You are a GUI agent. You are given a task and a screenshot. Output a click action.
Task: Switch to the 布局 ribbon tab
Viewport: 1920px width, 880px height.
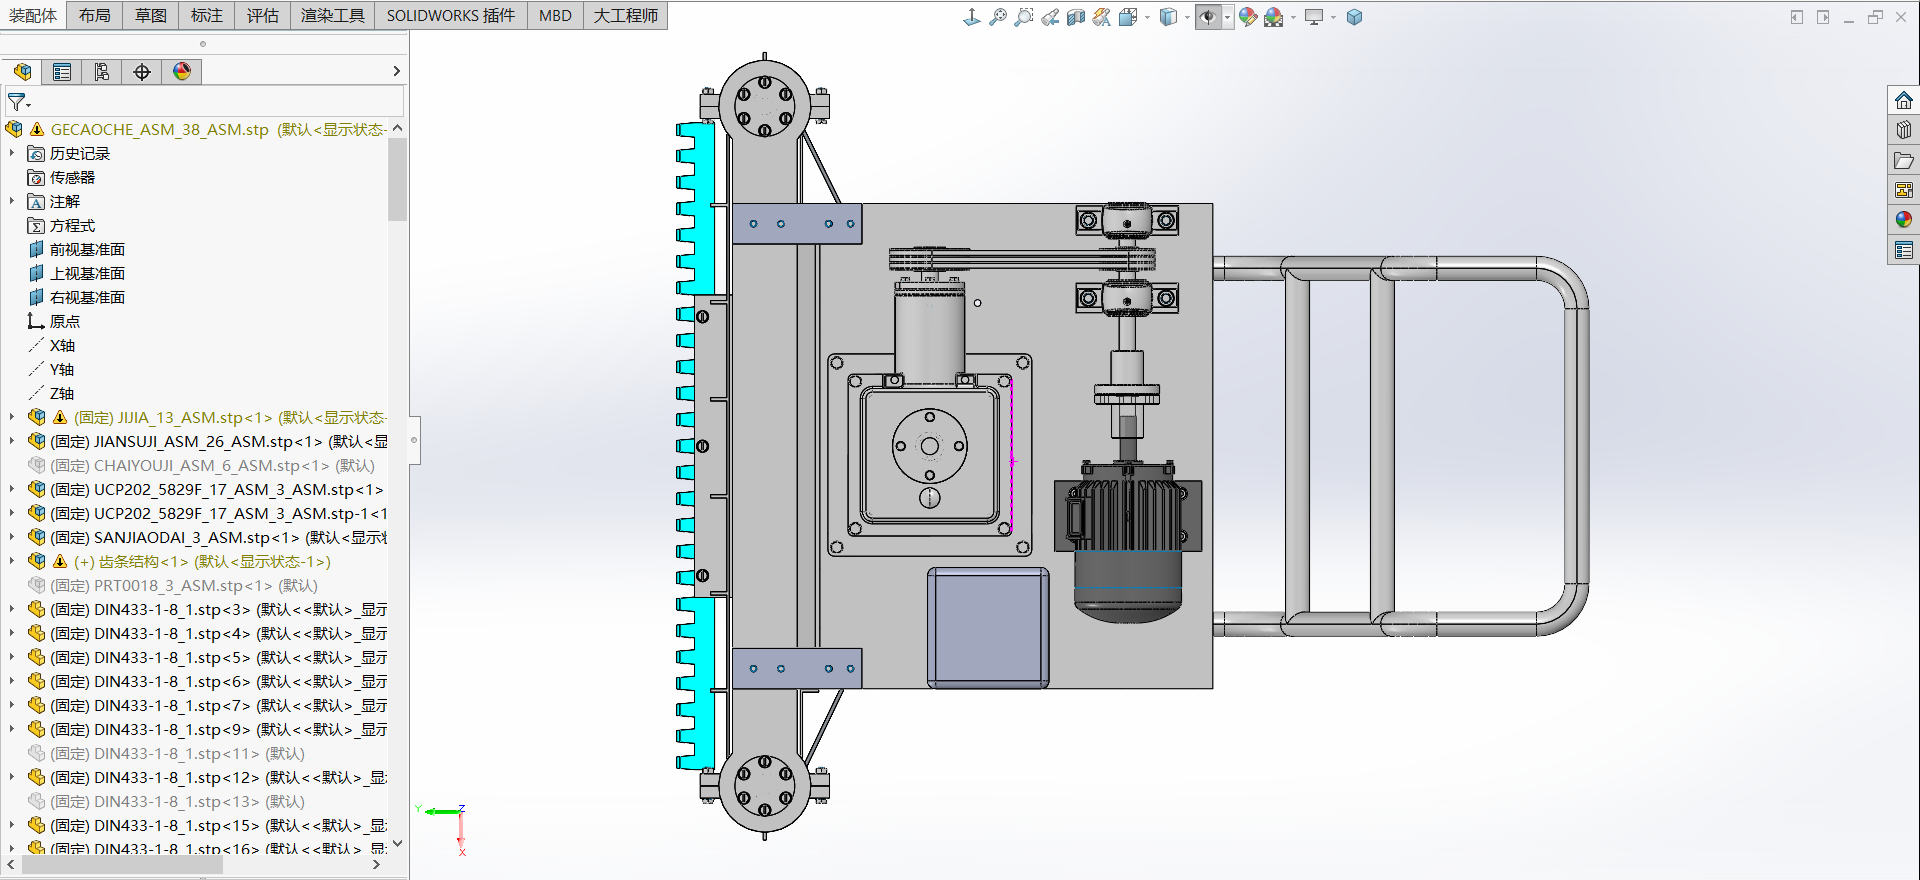point(95,15)
